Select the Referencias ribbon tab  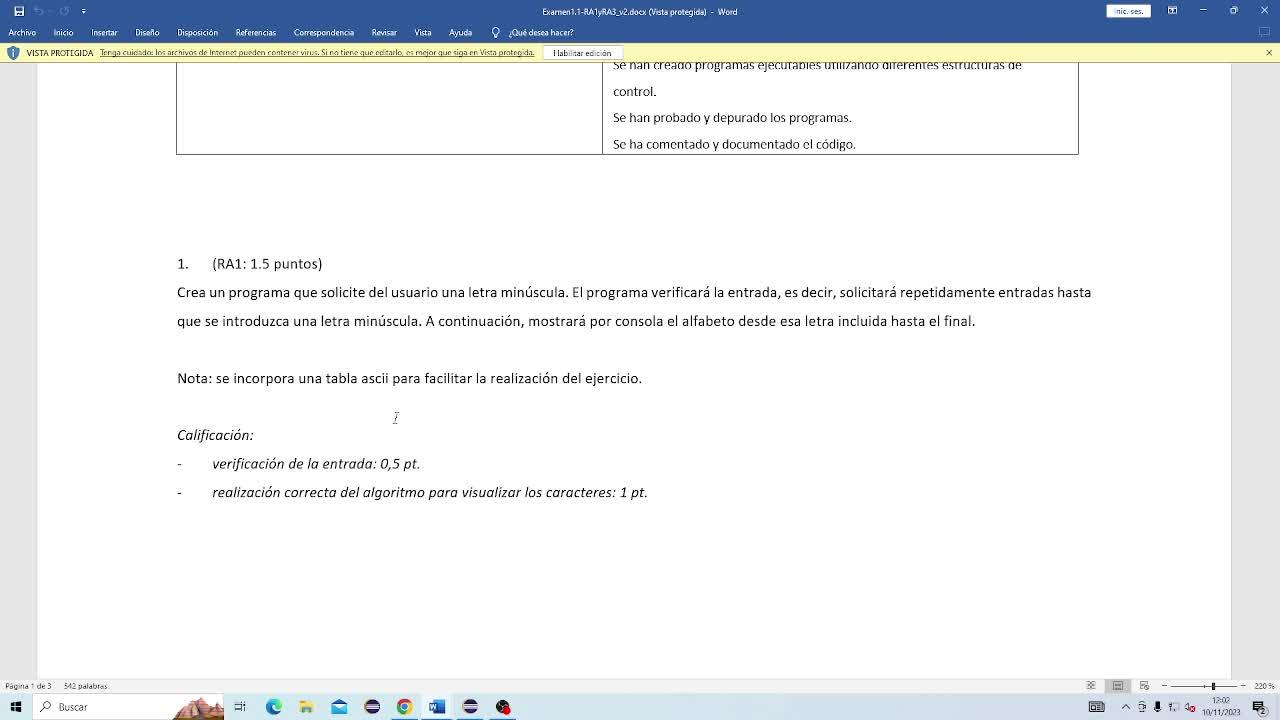[255, 32]
